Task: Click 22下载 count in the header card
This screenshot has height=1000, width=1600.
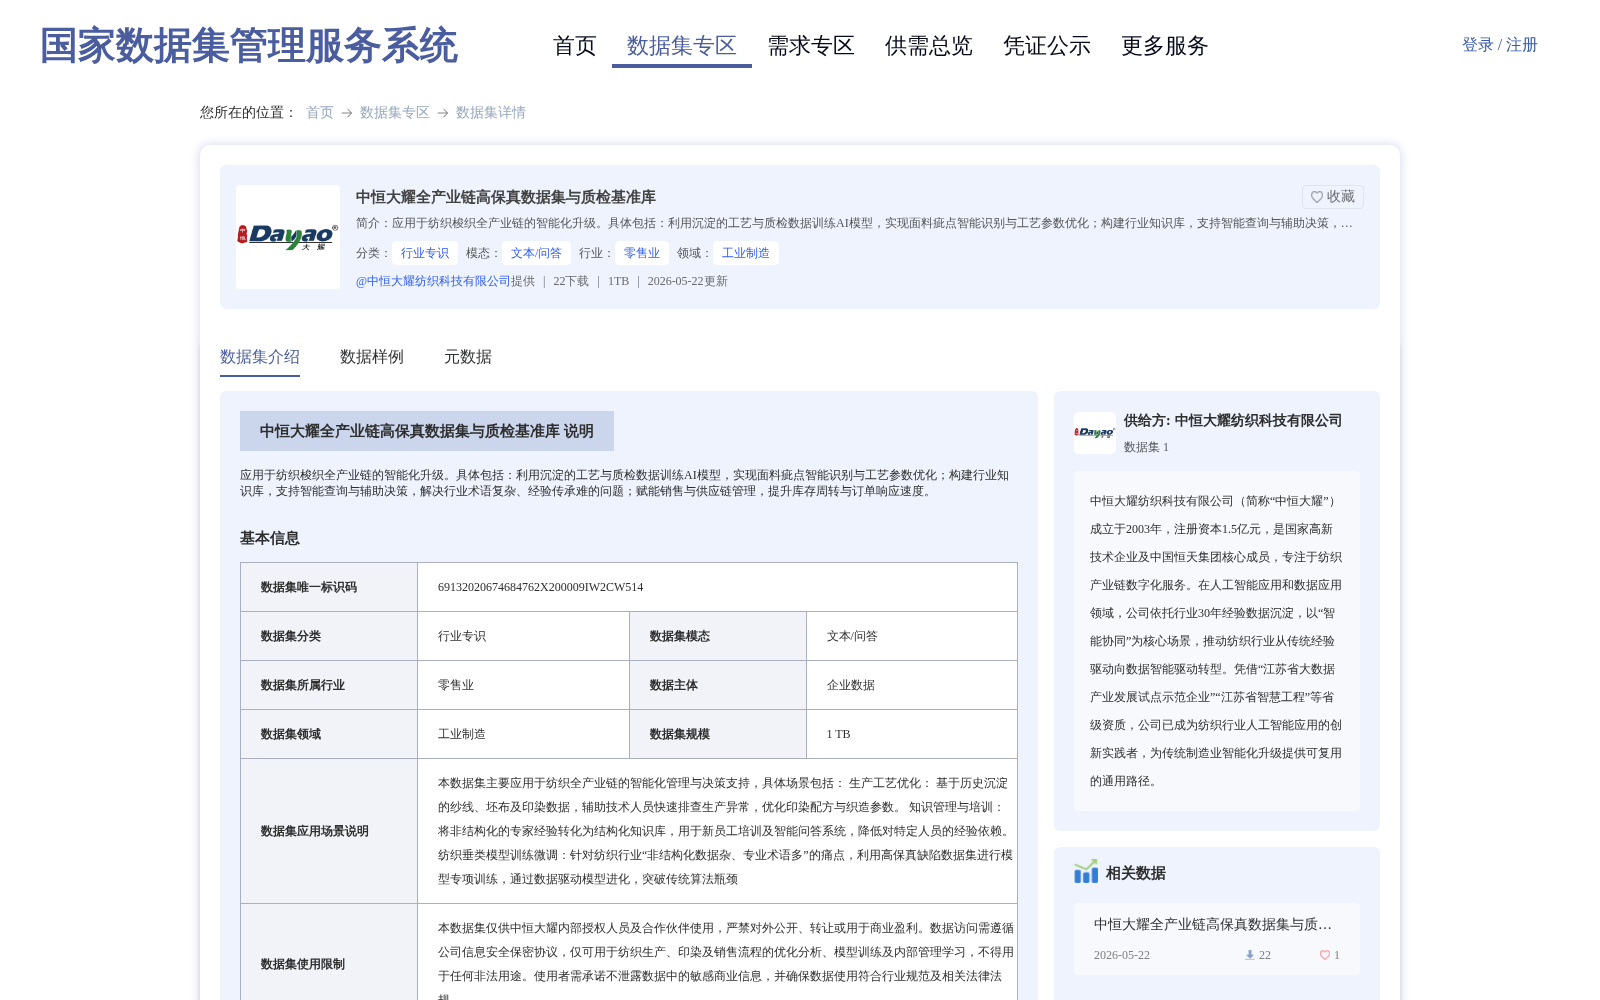Action: tap(571, 281)
